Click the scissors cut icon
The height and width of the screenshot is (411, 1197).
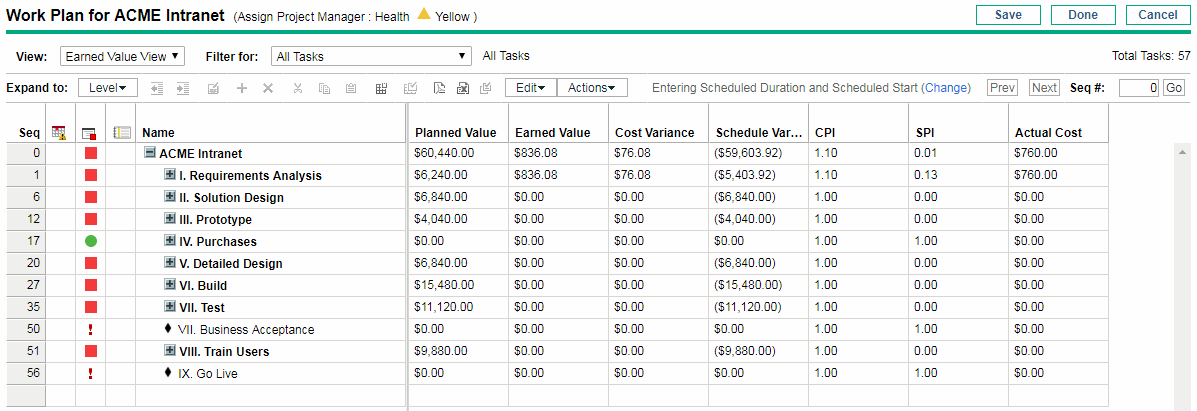298,88
